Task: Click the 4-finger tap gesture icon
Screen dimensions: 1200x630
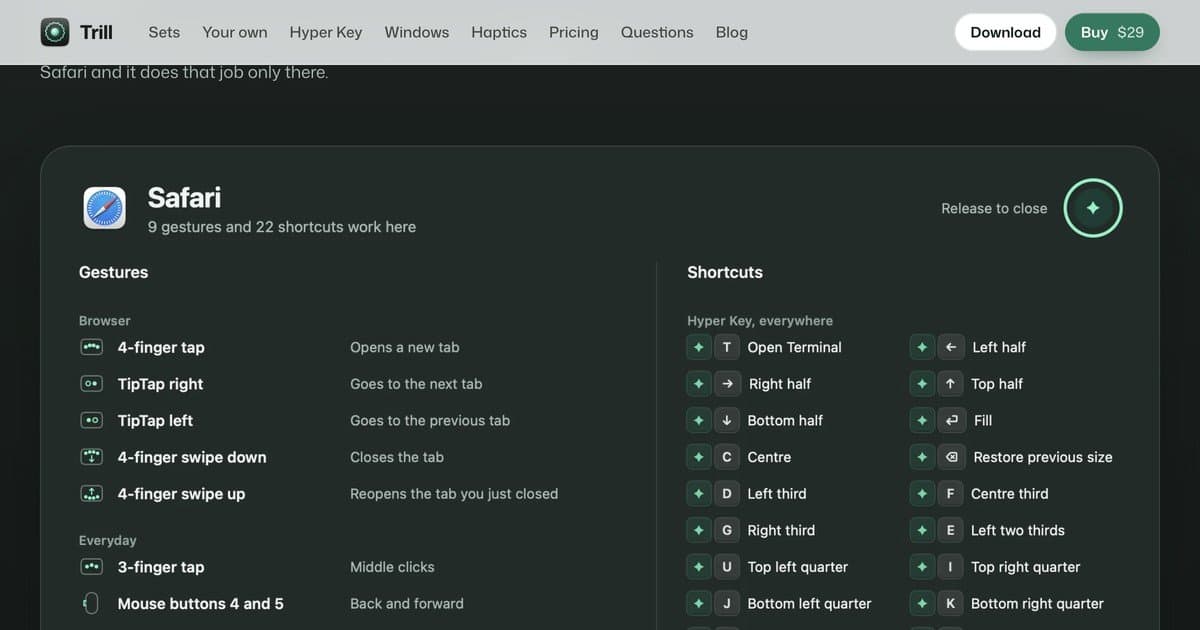Action: (x=91, y=347)
